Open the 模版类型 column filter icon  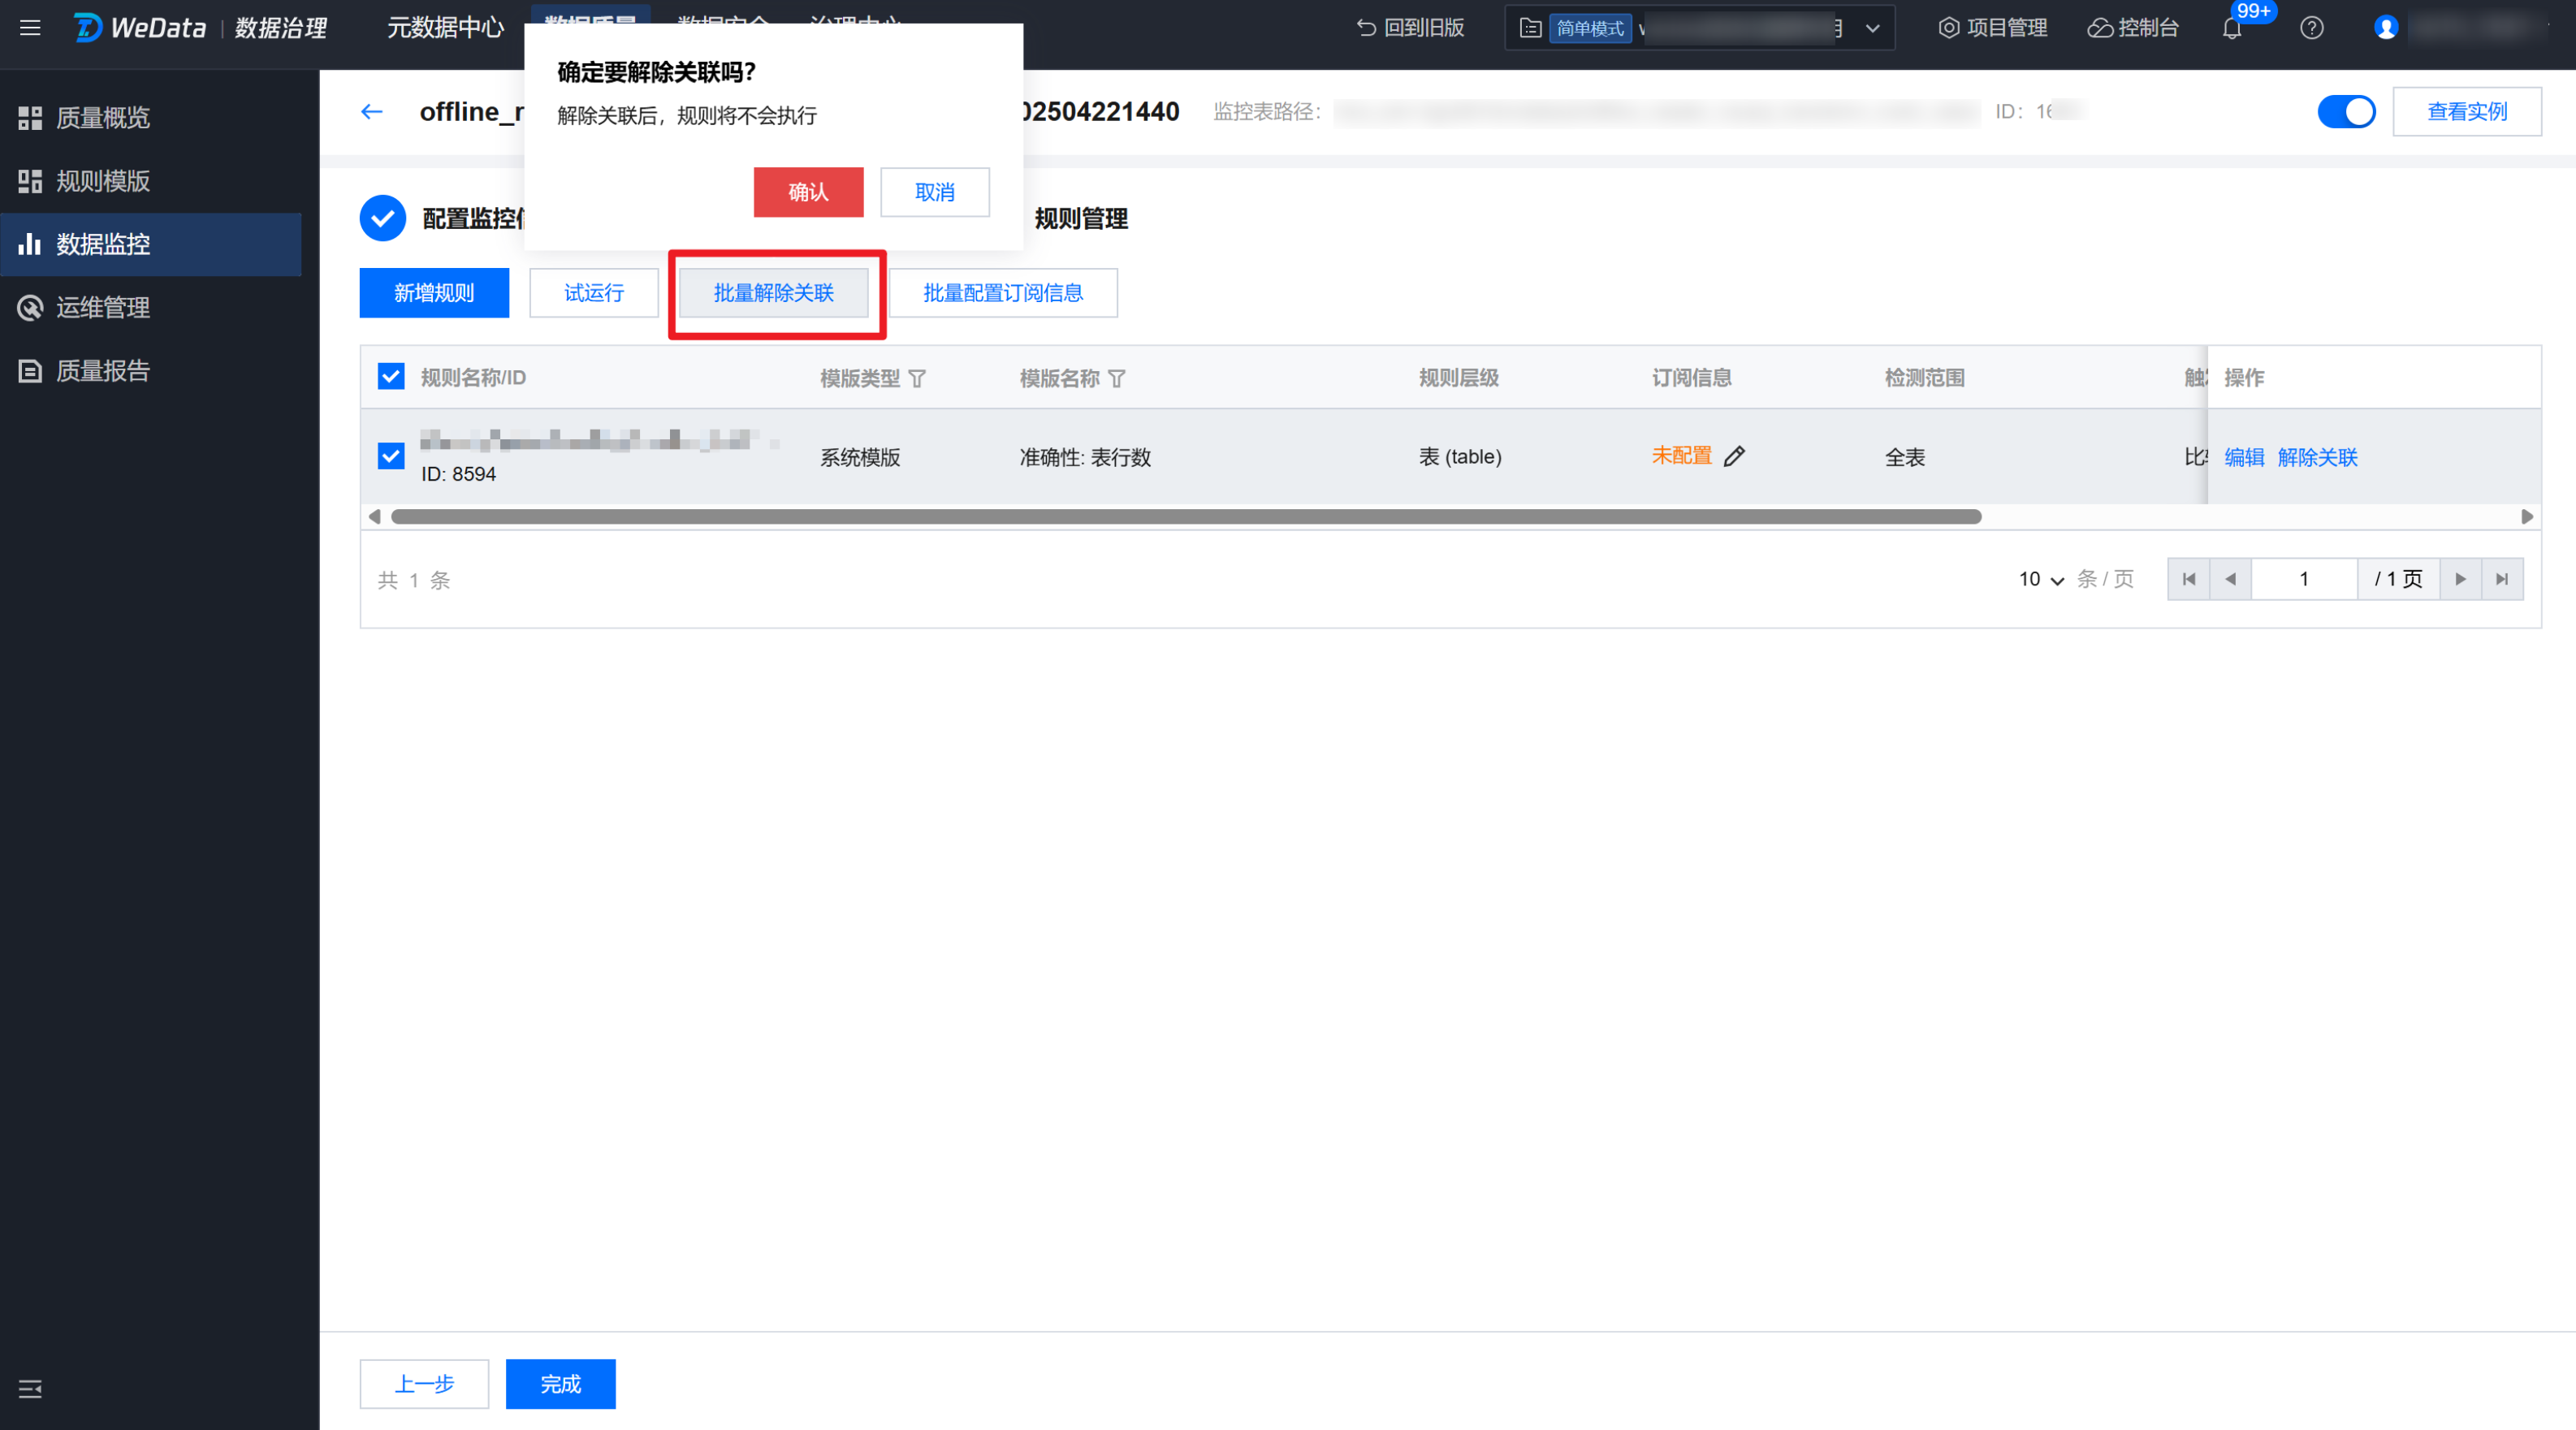917,378
